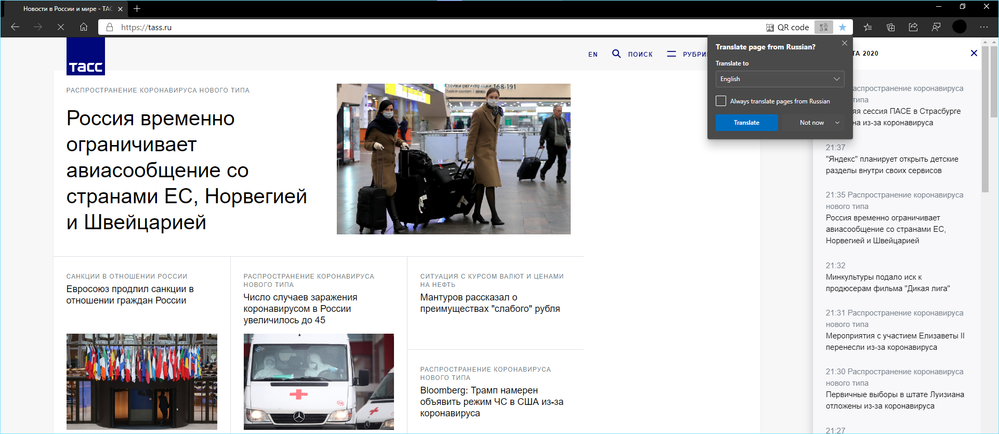Stop loading the page
Screen dimensions: 999x434
[61, 27]
